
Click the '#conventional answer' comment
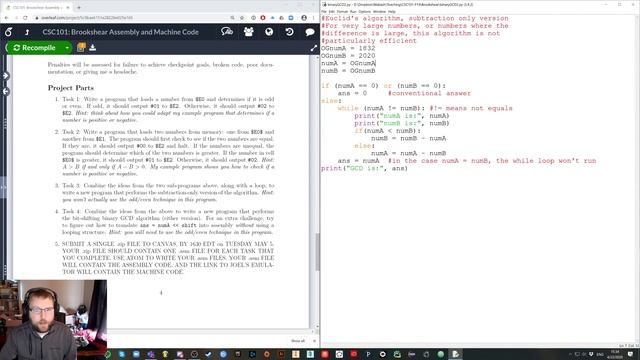(429, 93)
